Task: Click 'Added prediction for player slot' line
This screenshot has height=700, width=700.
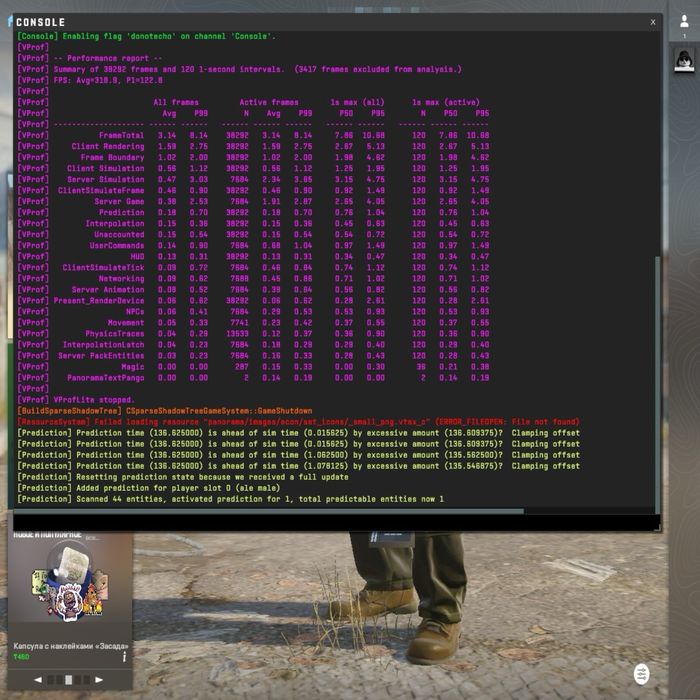Action: click(x=149, y=488)
